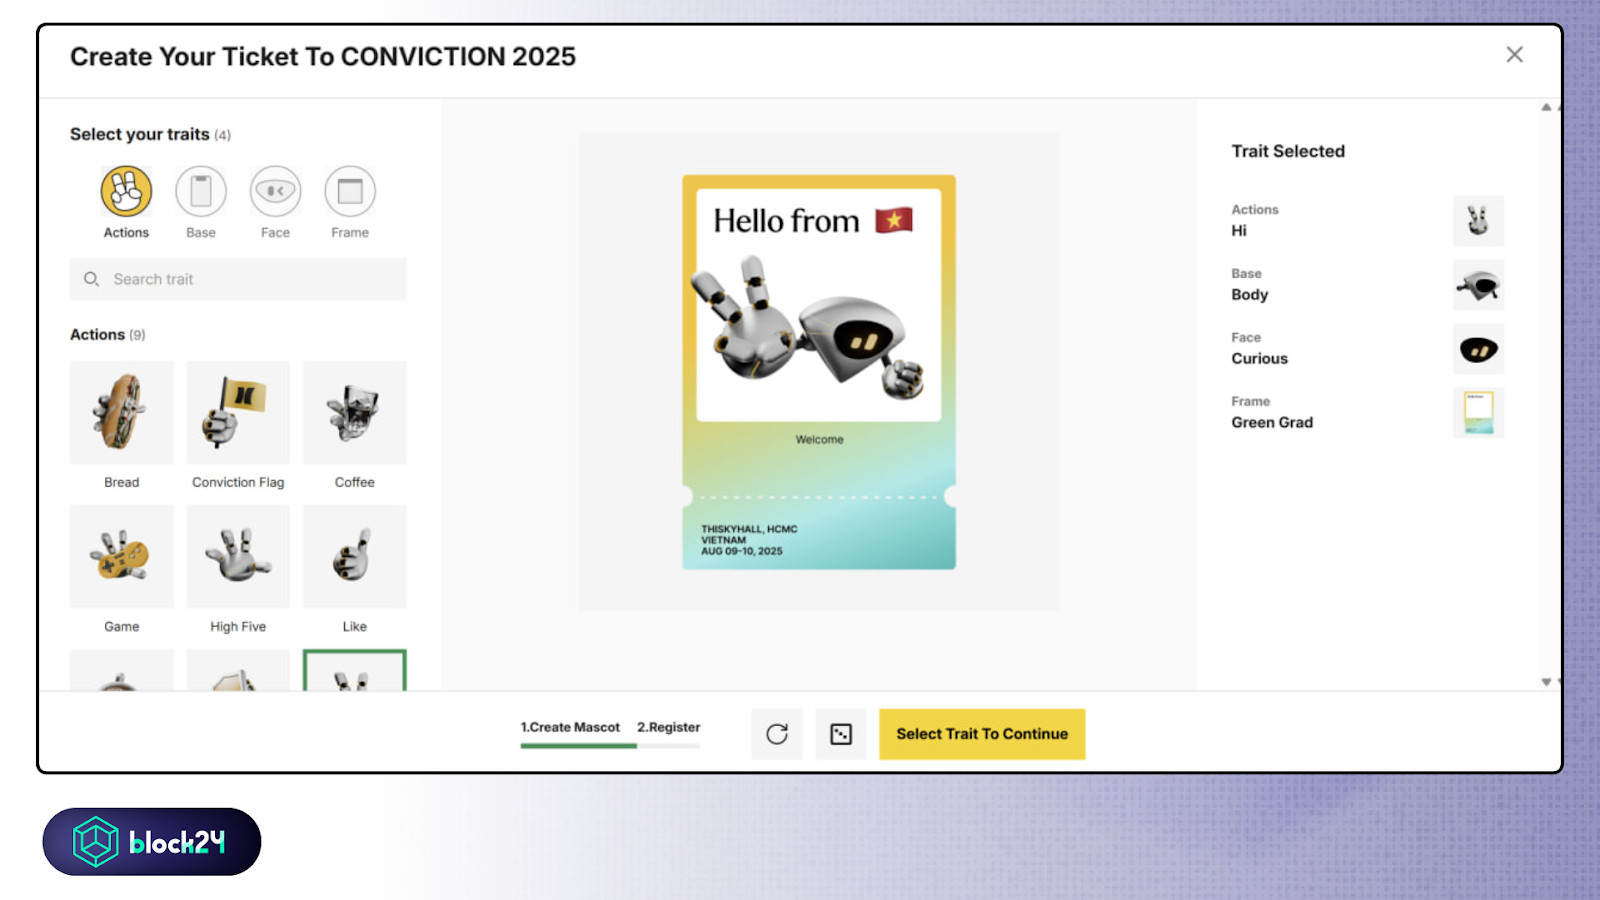Click the randomize dice icon button
1600x900 pixels.
(841, 734)
